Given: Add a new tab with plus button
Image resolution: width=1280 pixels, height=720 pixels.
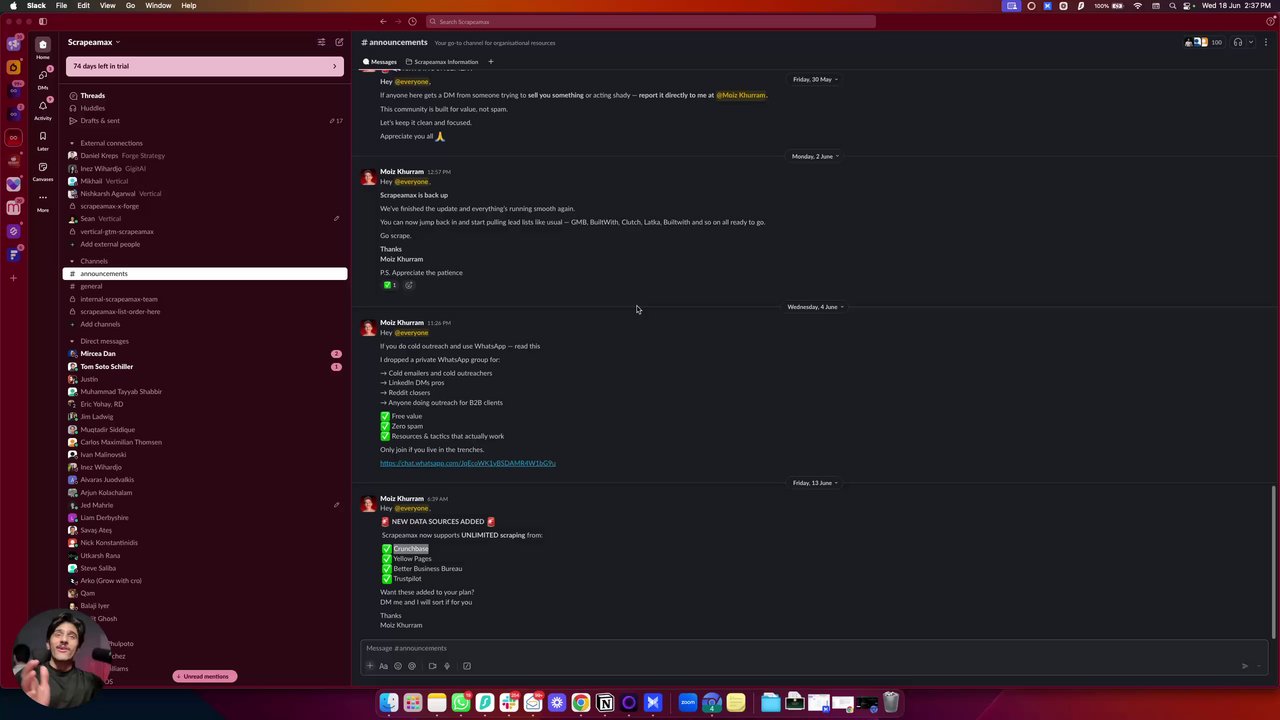Looking at the screenshot, I should [x=490, y=62].
